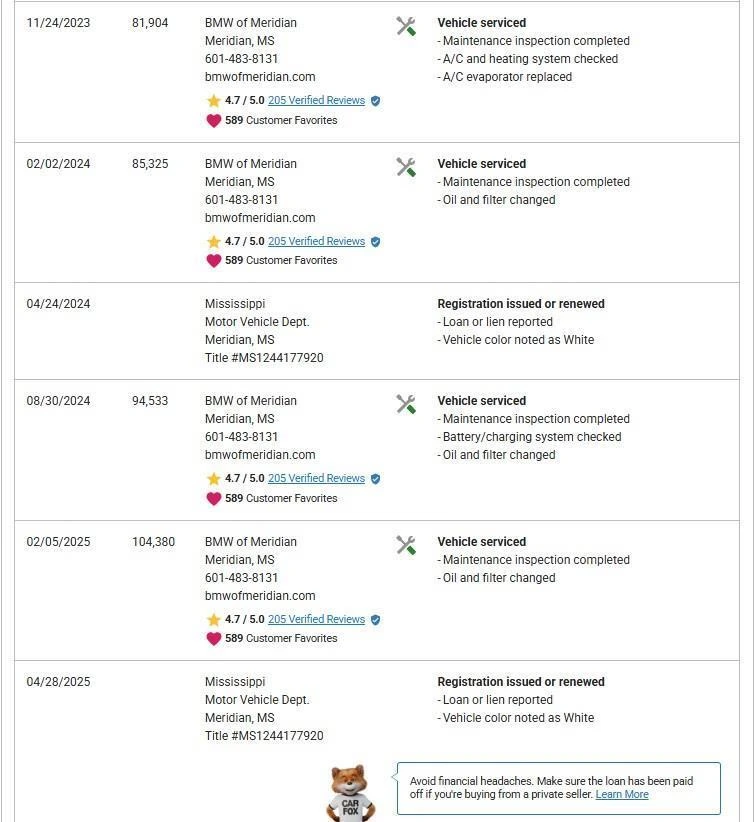
Task: Click the wrench service icon for 08/30/2024
Action: point(406,404)
